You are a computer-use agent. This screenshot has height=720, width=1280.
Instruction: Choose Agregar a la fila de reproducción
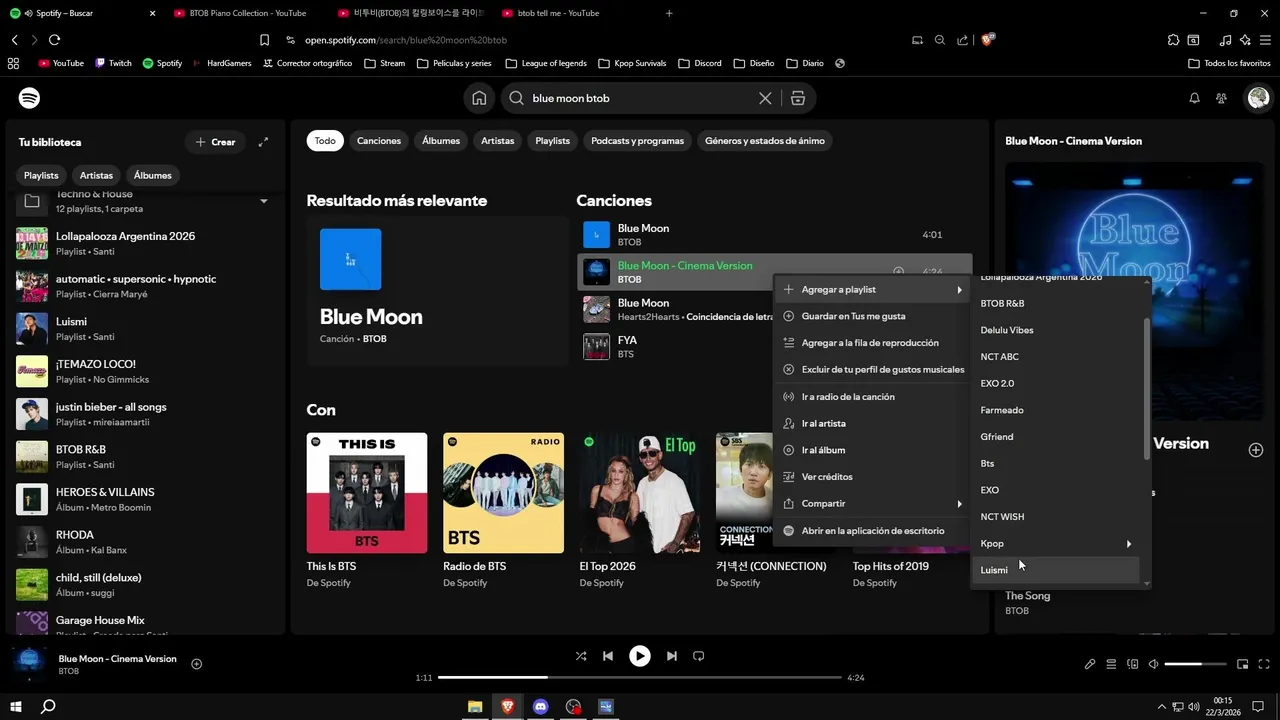pos(873,343)
